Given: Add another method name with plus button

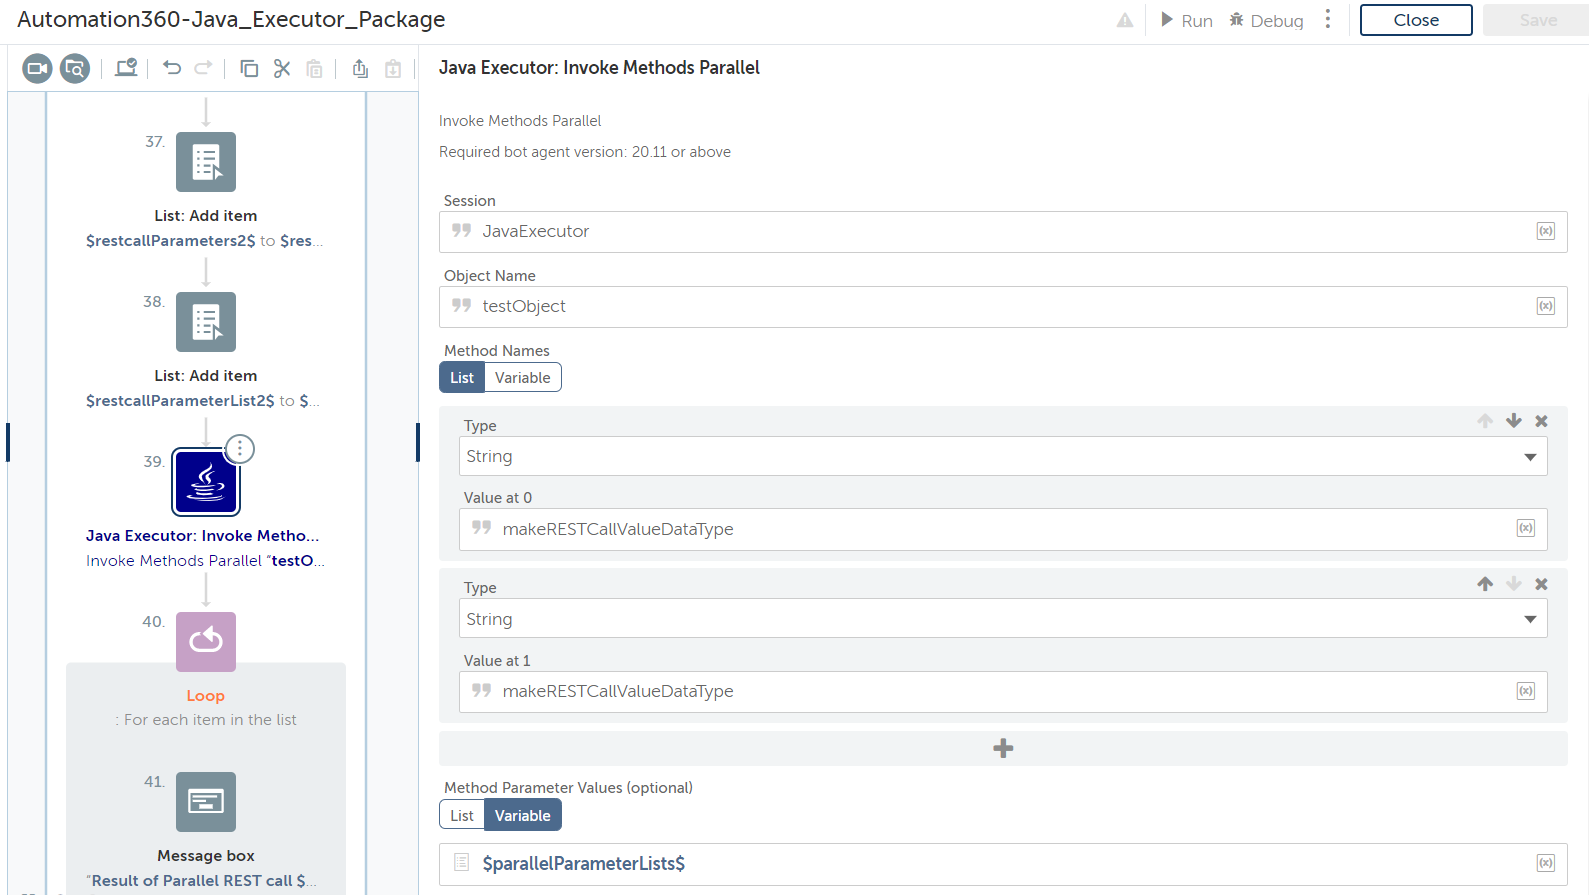Looking at the screenshot, I should click(1003, 748).
